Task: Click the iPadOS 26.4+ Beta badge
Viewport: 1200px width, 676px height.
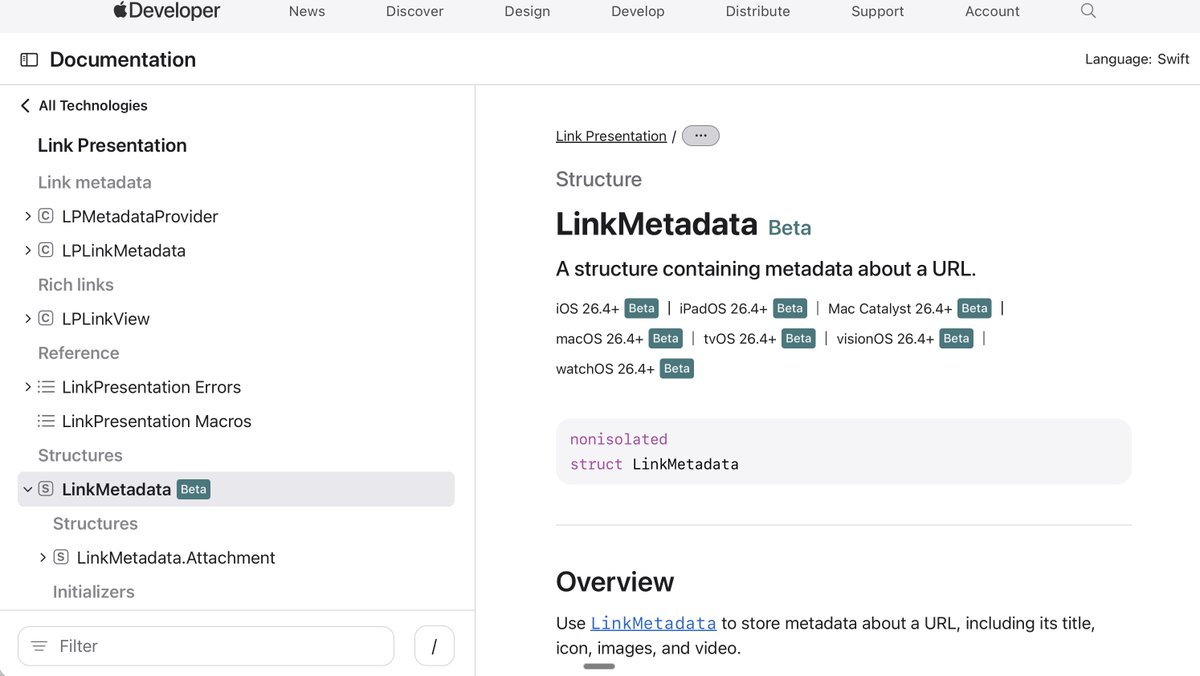Action: click(790, 308)
